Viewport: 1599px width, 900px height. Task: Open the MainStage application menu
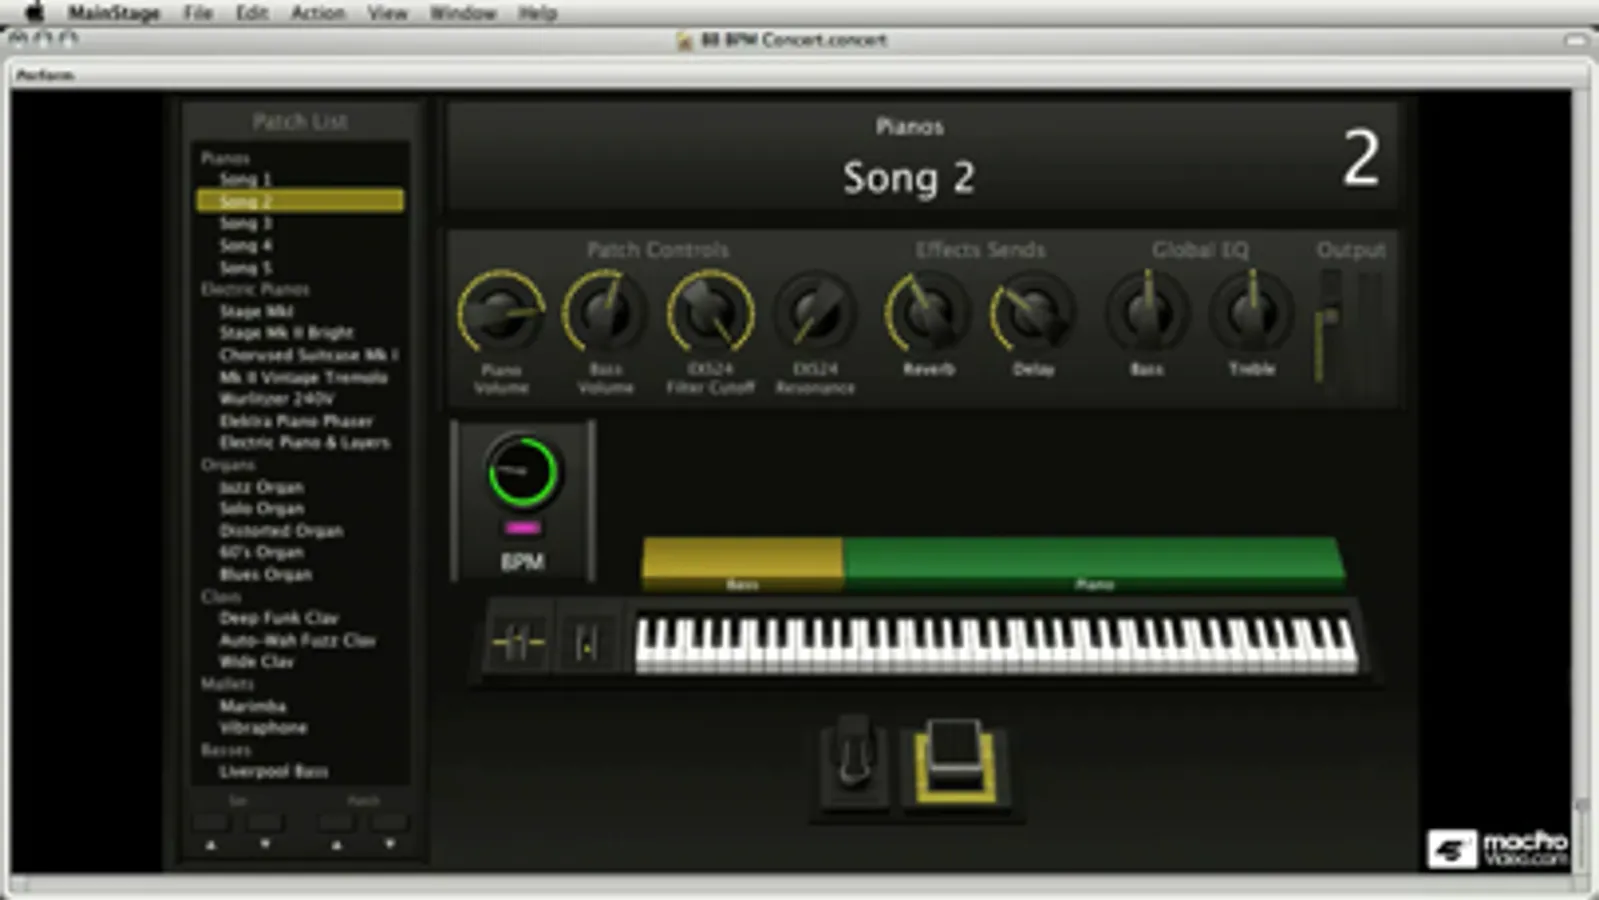[x=114, y=13]
